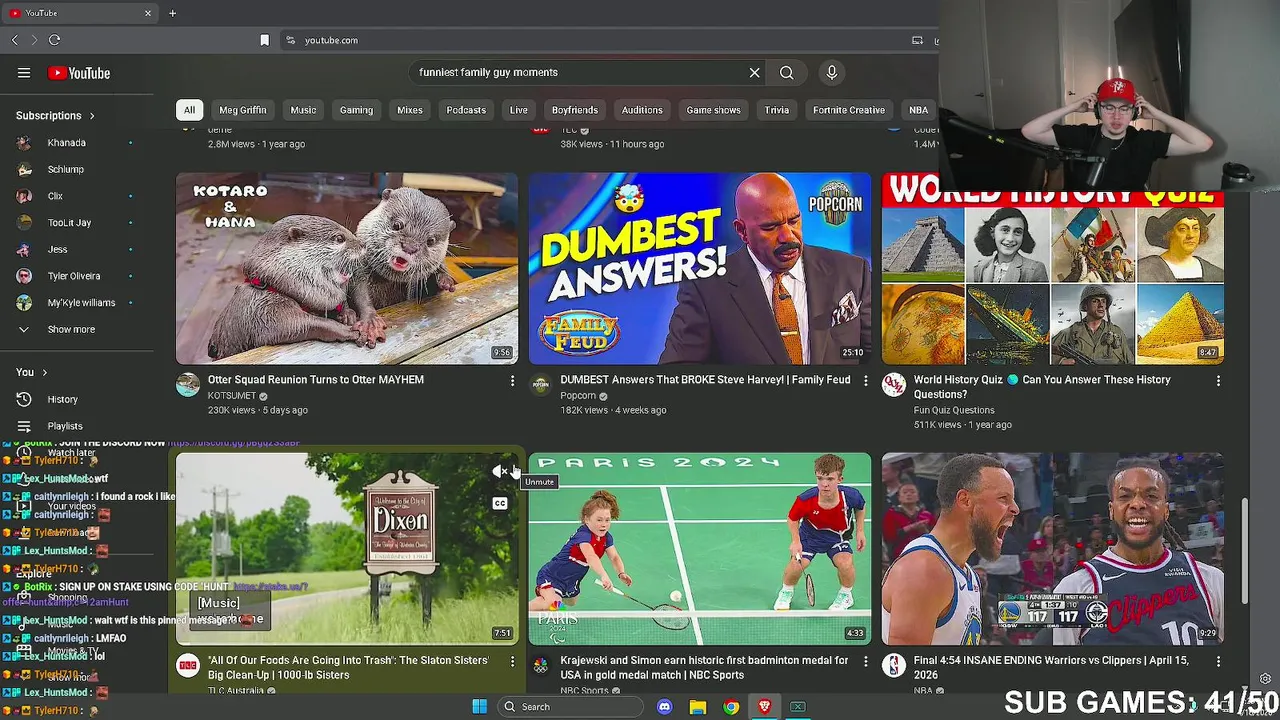Go back with the browser arrow
Image resolution: width=1280 pixels, height=720 pixels.
tap(14, 40)
